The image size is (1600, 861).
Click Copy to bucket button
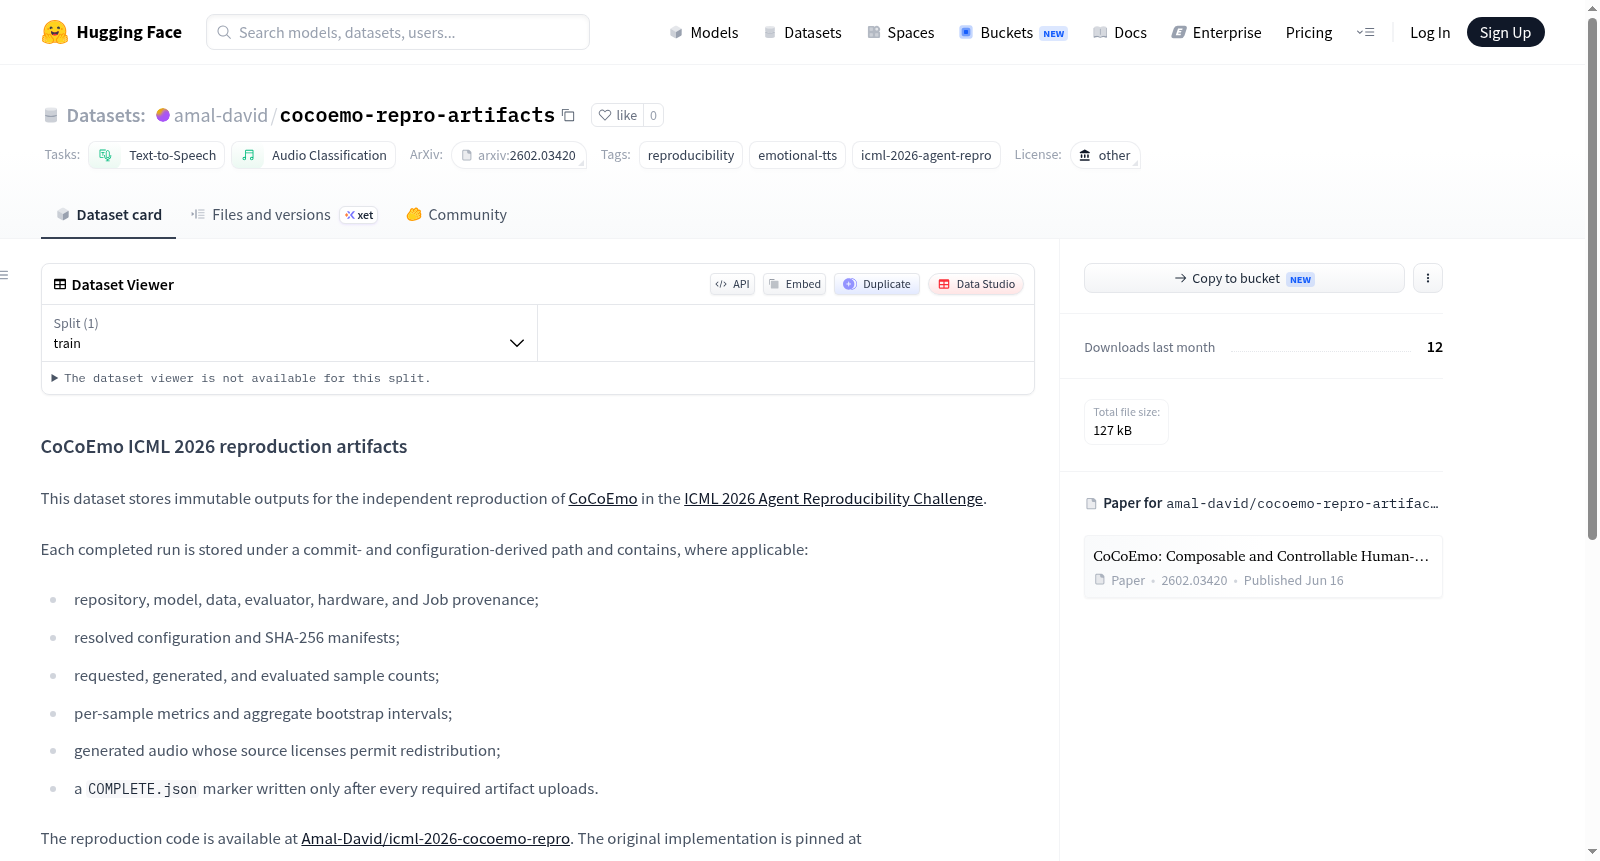click(x=1244, y=278)
